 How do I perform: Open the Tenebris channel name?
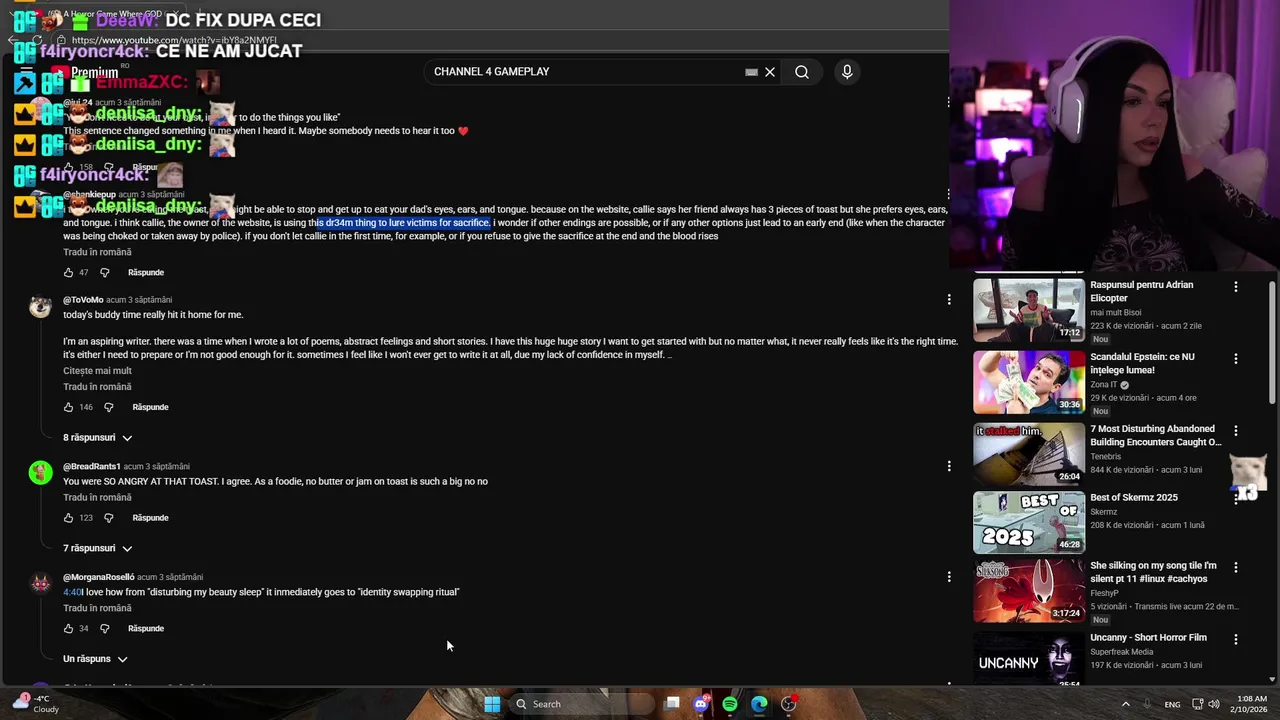click(x=1105, y=457)
